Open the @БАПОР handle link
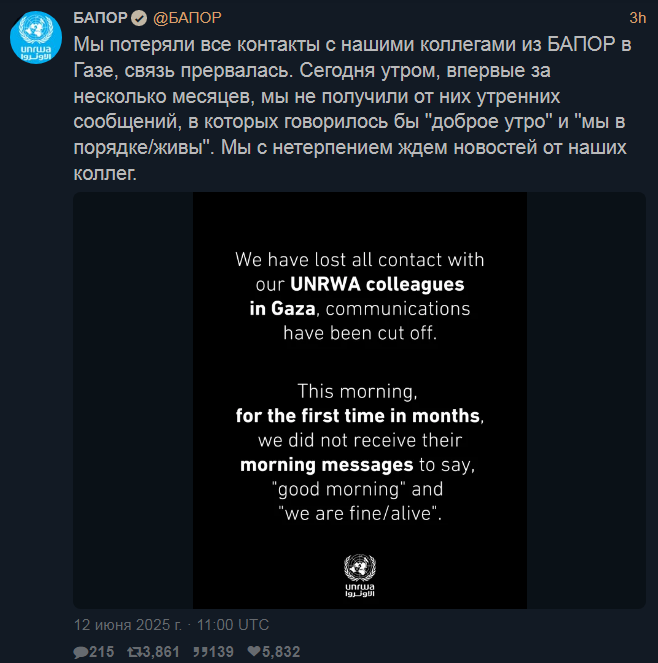The width and height of the screenshot is (658, 663). (187, 18)
